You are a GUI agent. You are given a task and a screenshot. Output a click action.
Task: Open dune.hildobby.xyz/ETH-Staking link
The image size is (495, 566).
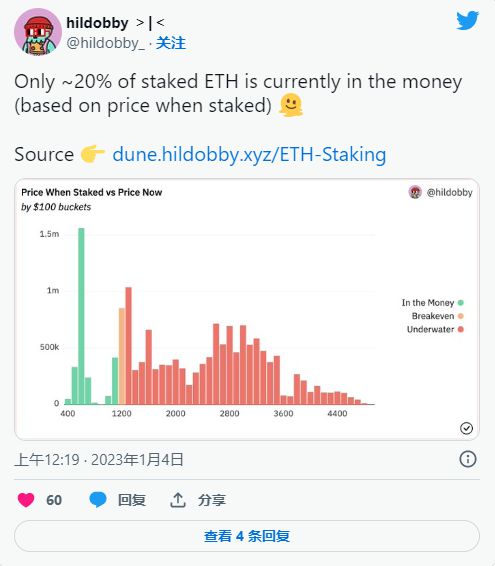(x=249, y=154)
